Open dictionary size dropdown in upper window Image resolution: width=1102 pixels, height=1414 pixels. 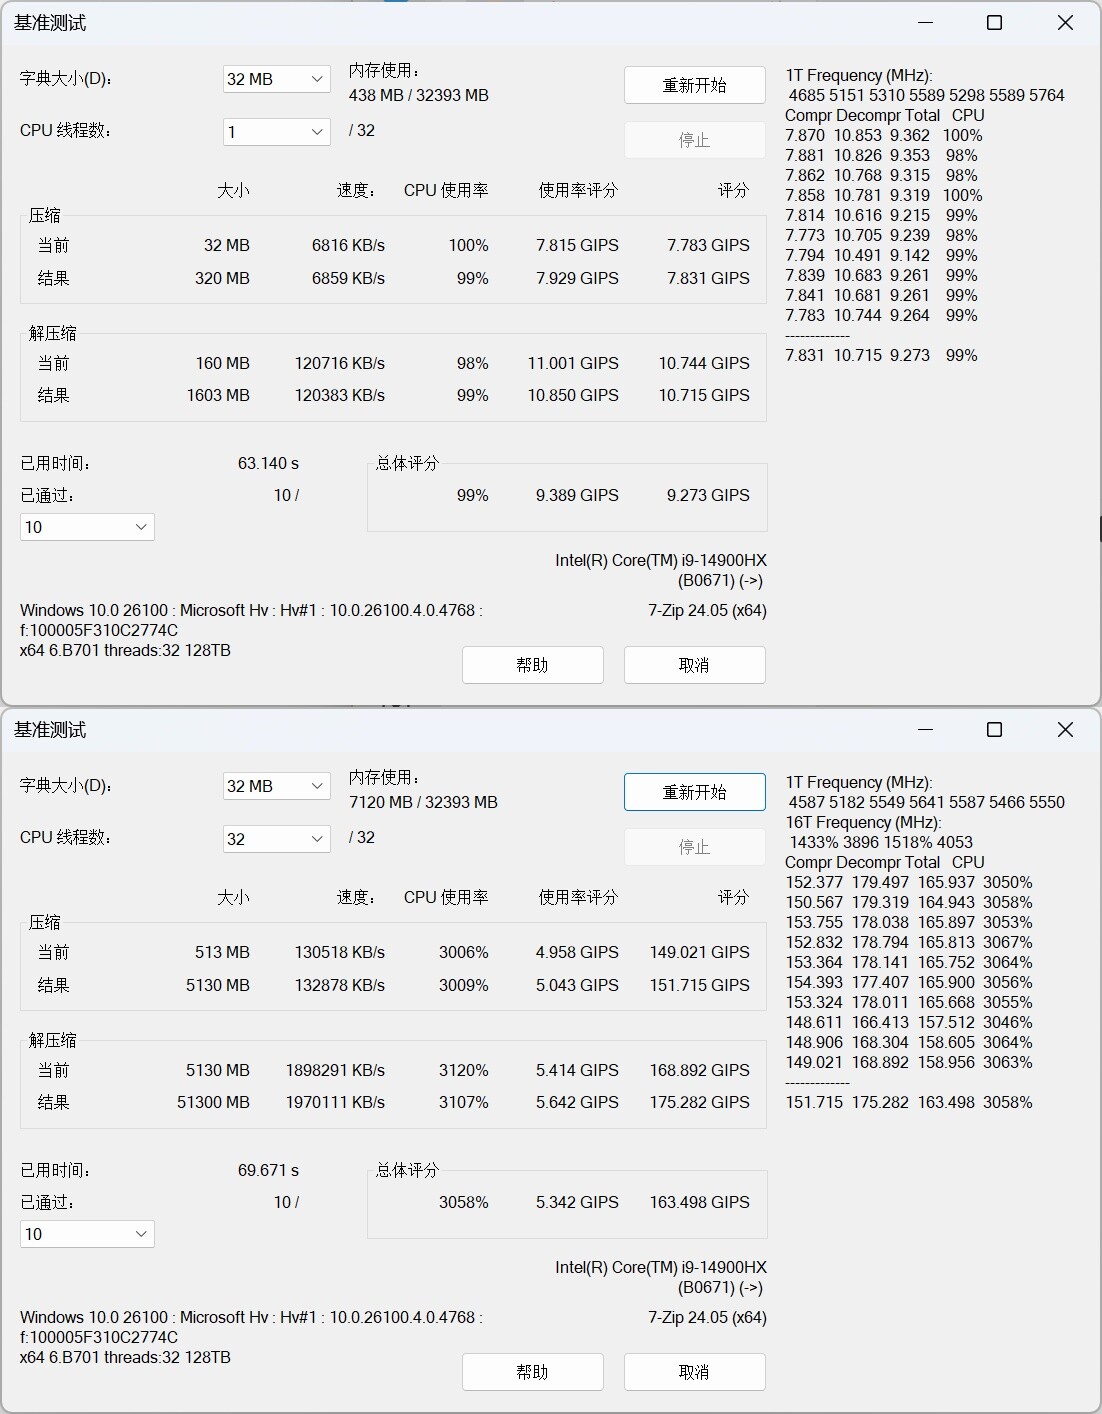(x=277, y=79)
